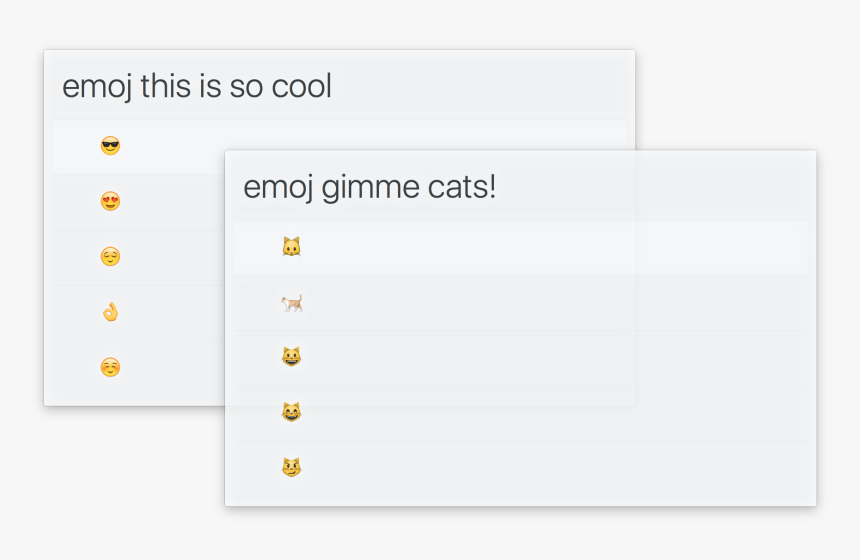Select the sunglasses face emoji result
The image size is (860, 560).
pyautogui.click(x=110, y=147)
